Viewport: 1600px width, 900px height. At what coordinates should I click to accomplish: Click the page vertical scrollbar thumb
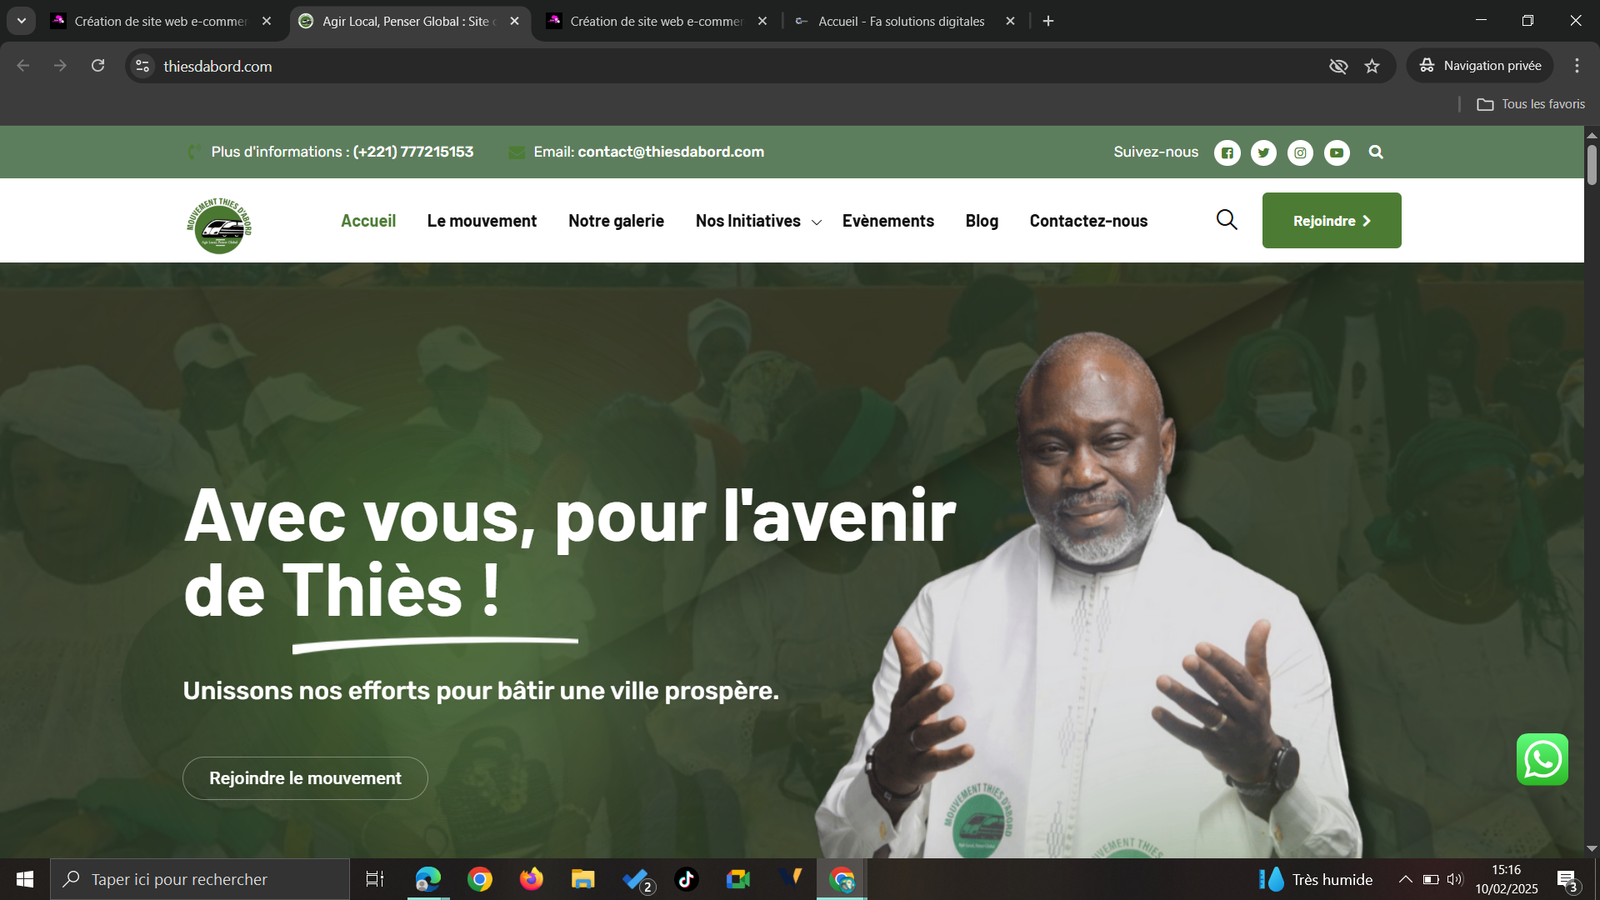pos(1591,165)
